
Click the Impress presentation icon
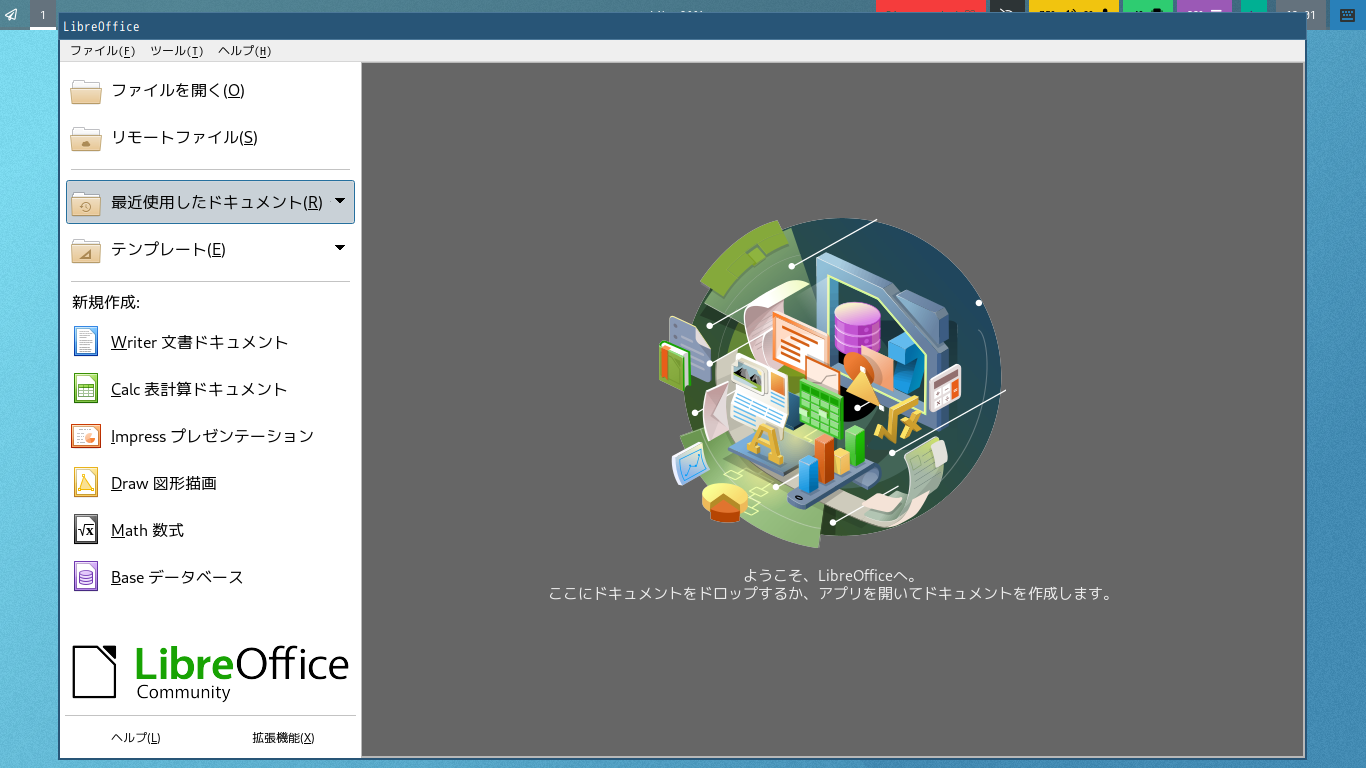click(86, 436)
